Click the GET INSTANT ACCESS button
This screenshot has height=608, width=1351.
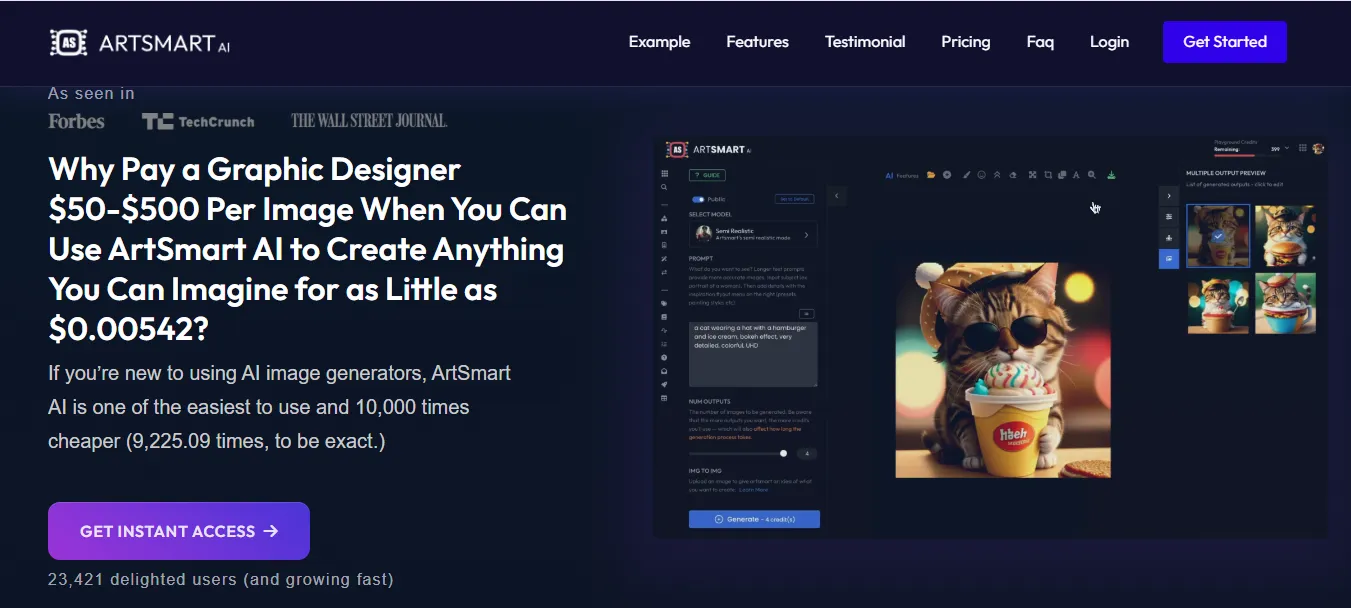tap(179, 531)
